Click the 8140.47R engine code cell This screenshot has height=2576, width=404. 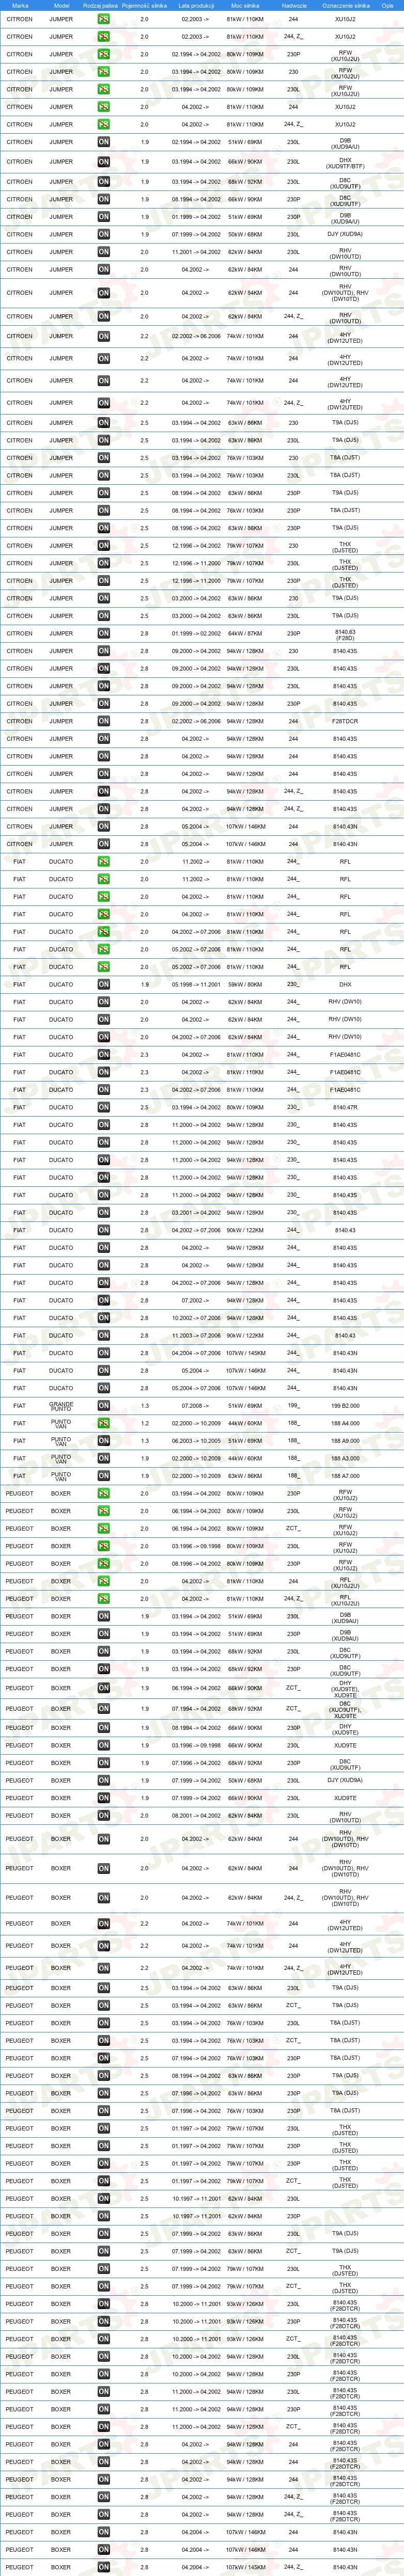(345, 1107)
